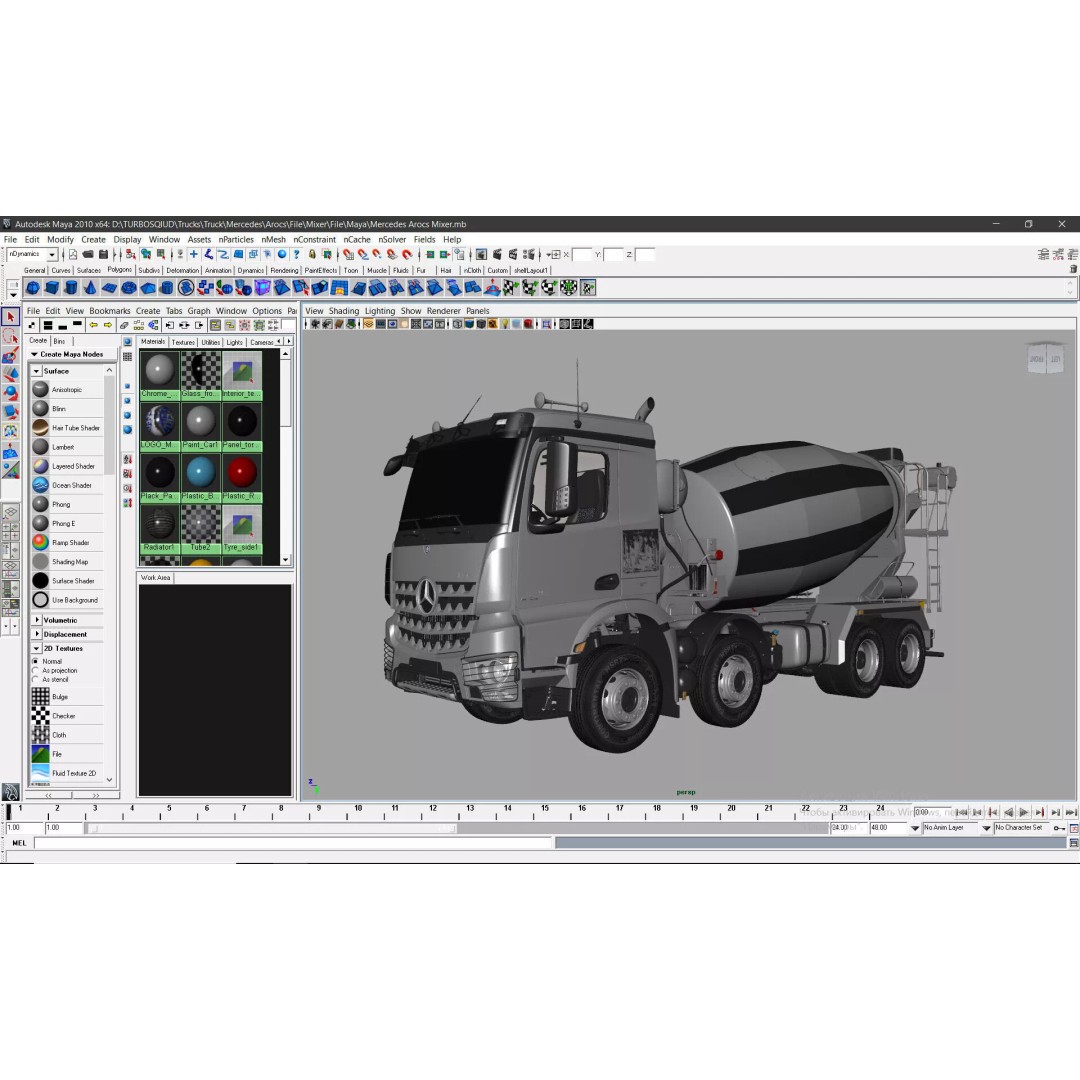Create a polygon cone from the shelf
1080x1080 pixels.
click(x=90, y=288)
